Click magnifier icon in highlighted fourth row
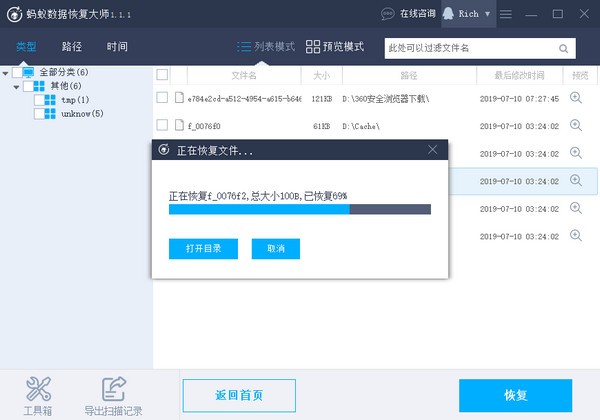 [576, 181]
